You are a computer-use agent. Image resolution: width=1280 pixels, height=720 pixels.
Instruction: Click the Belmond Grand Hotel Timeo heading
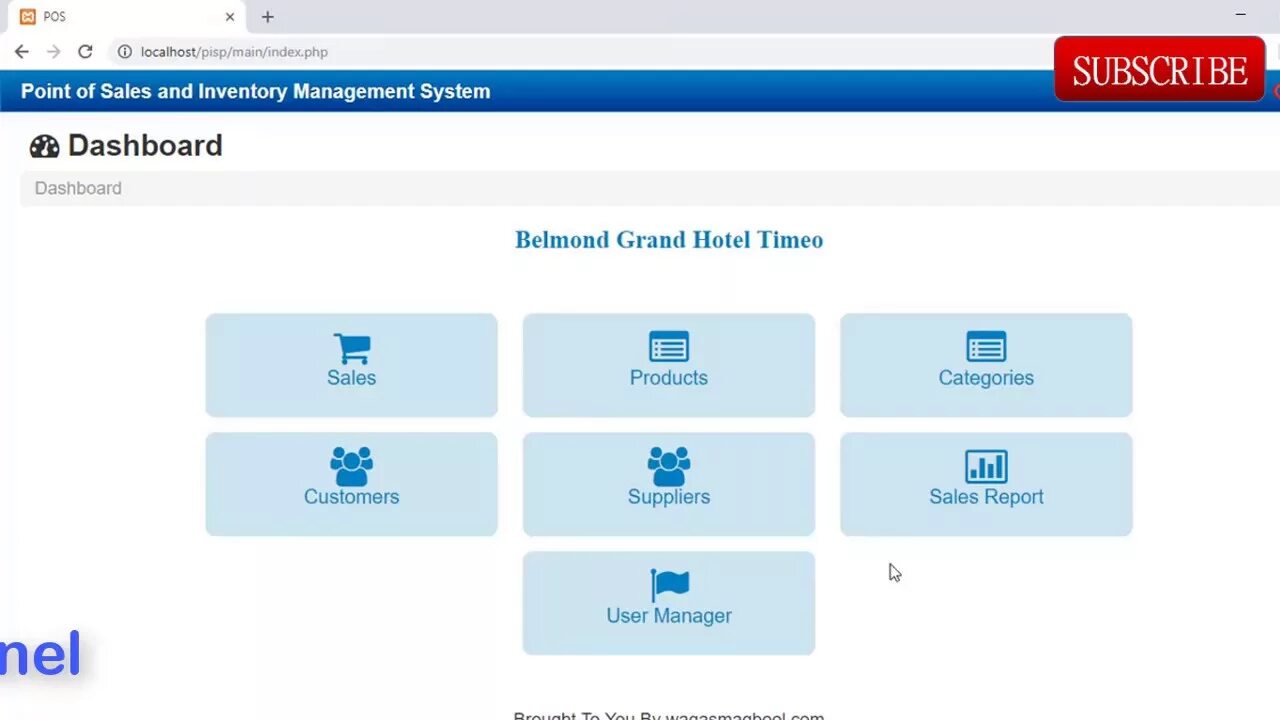669,240
